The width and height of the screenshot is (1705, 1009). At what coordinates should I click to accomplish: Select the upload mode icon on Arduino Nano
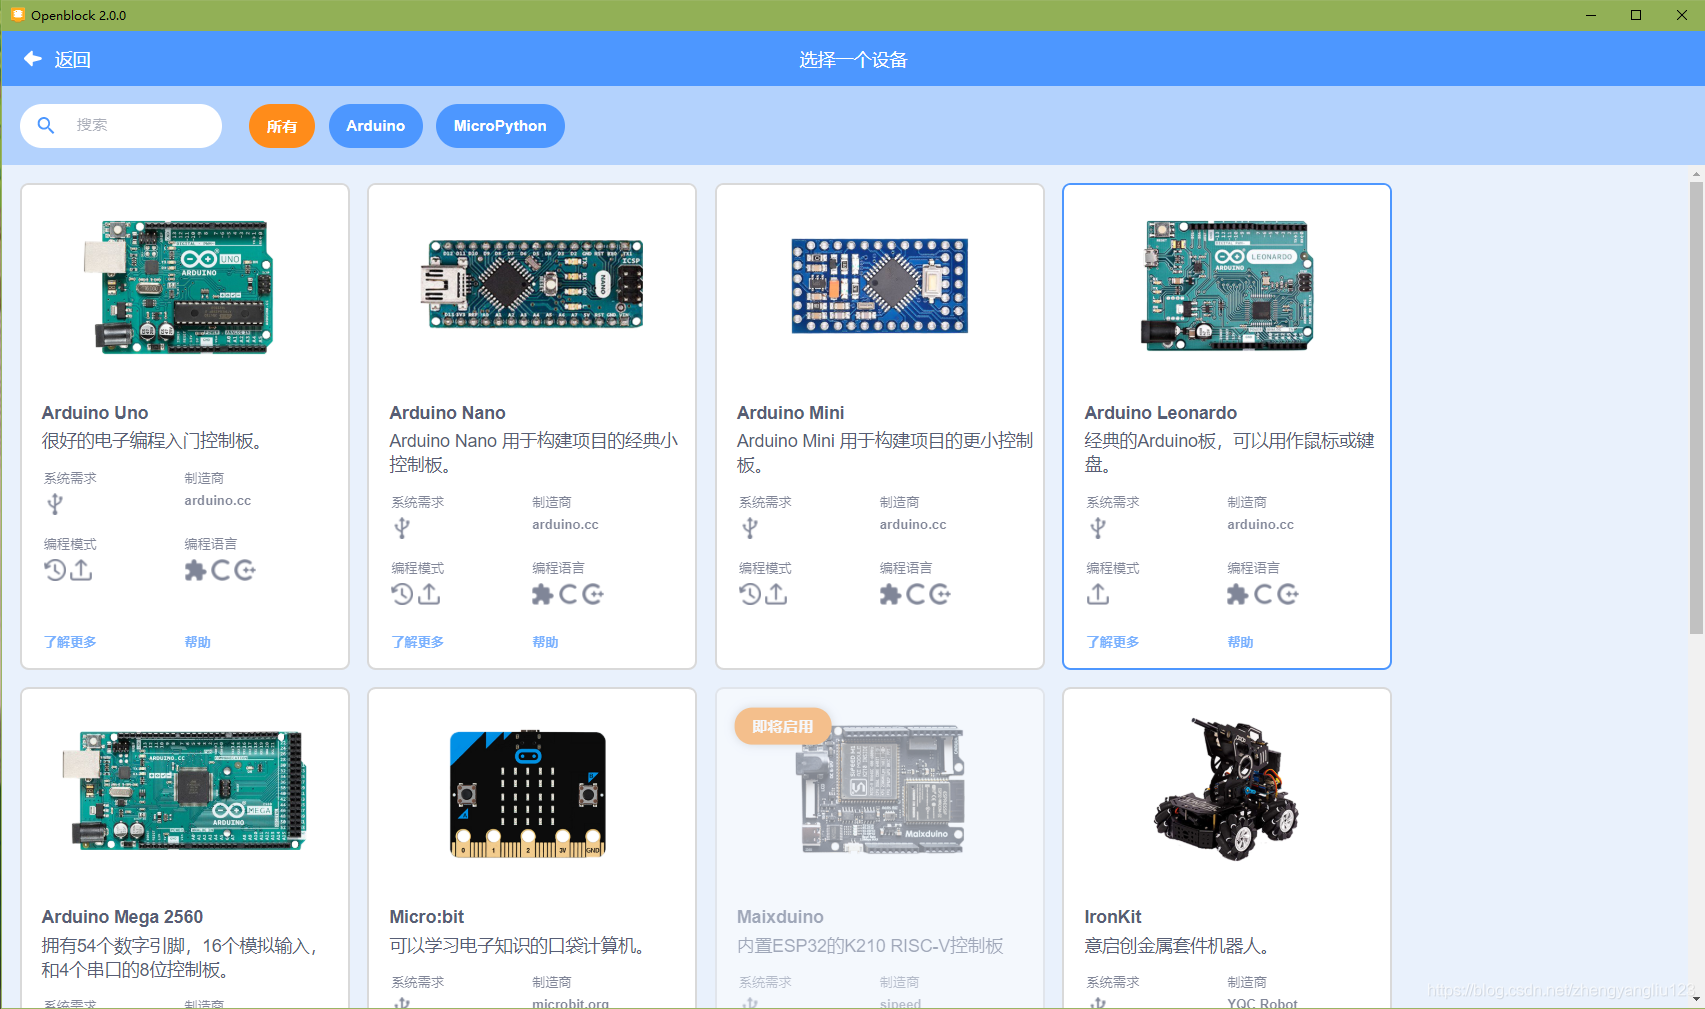(429, 594)
